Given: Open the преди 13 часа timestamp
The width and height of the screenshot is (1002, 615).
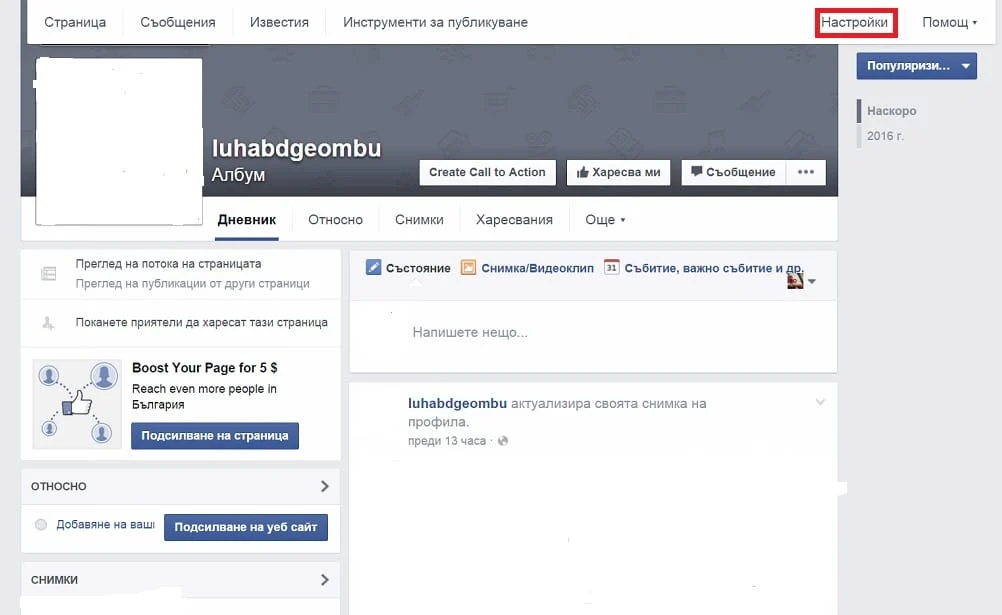Looking at the screenshot, I should (x=447, y=441).
